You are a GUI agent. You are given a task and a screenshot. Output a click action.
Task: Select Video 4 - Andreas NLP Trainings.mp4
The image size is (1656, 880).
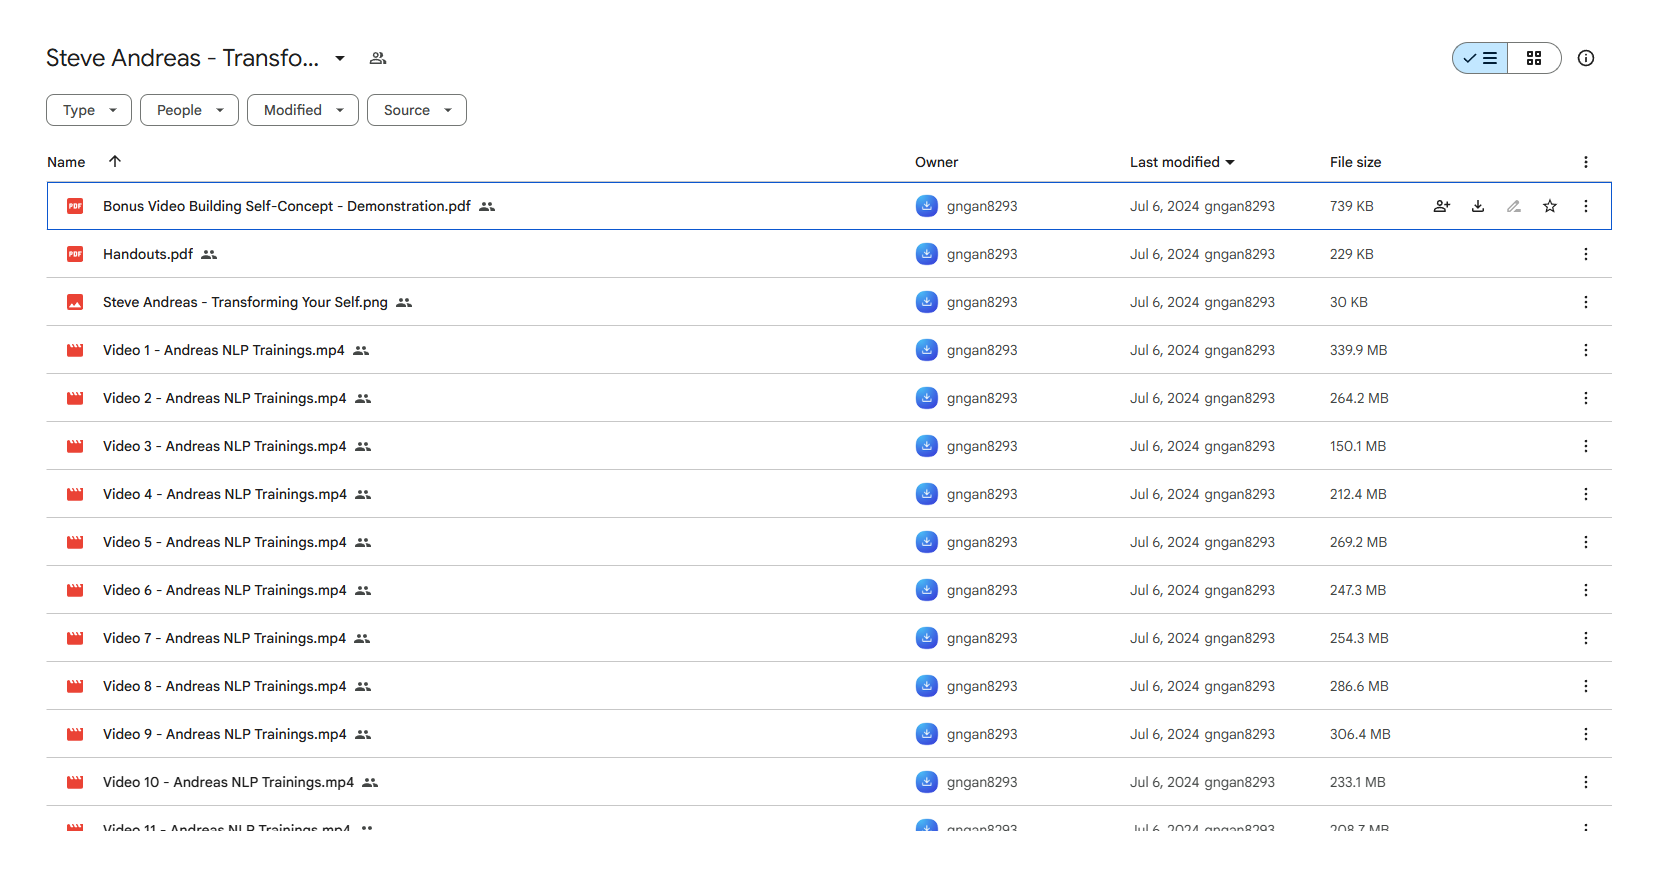tap(225, 494)
